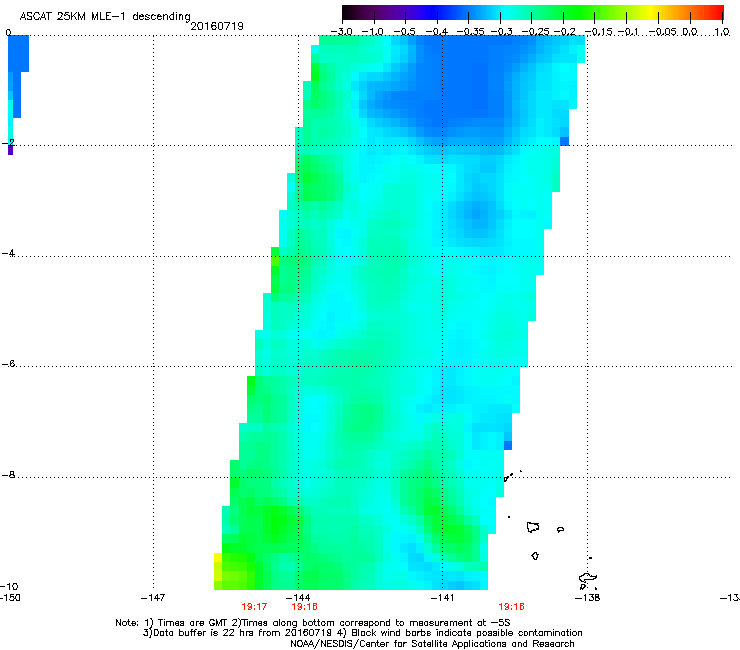Click the -141 longitude axis label
Viewport: 740px width, 650px height.
(442, 598)
